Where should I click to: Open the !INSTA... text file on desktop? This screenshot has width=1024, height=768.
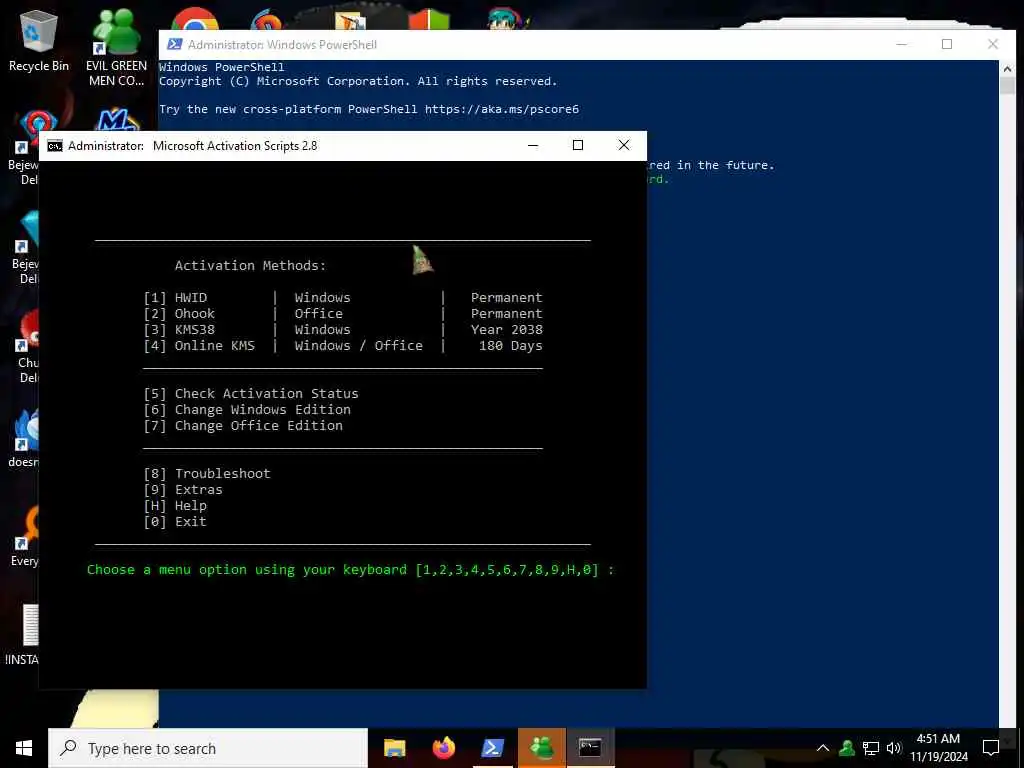coord(23,635)
